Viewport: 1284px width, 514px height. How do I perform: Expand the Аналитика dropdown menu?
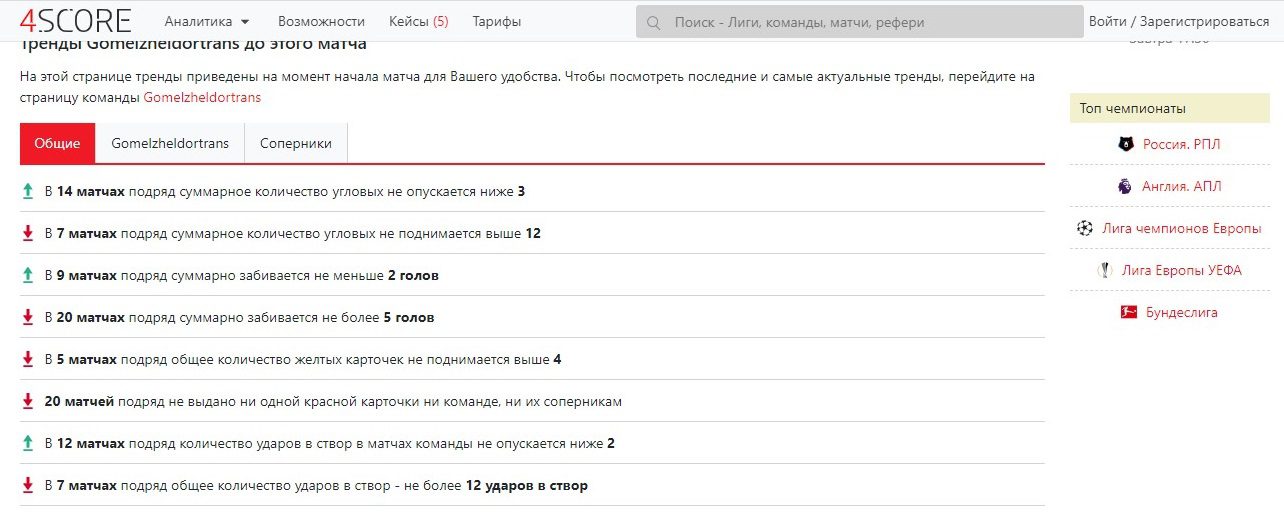pyautogui.click(x=207, y=21)
